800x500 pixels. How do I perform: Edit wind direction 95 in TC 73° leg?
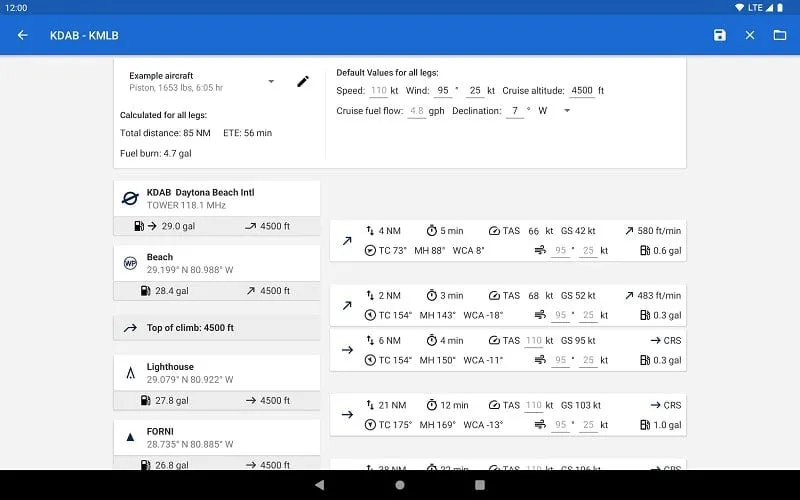tap(561, 251)
